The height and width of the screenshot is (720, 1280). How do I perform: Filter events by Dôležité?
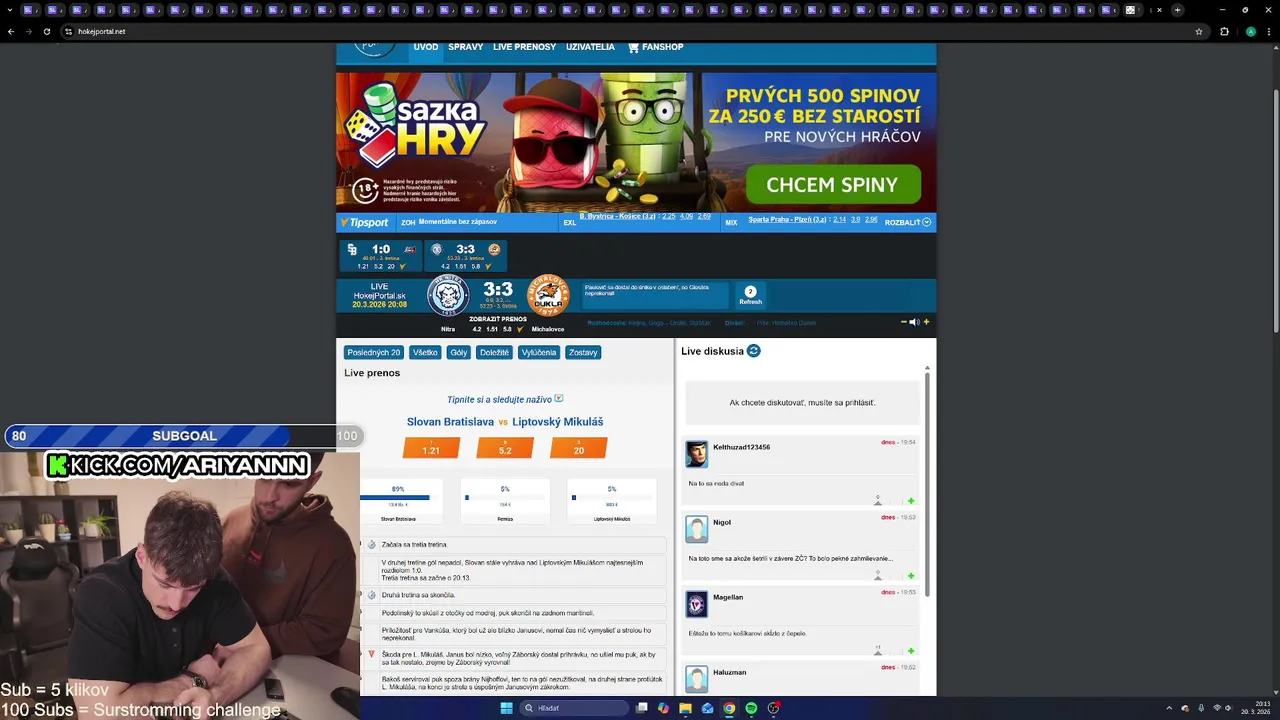click(x=494, y=352)
